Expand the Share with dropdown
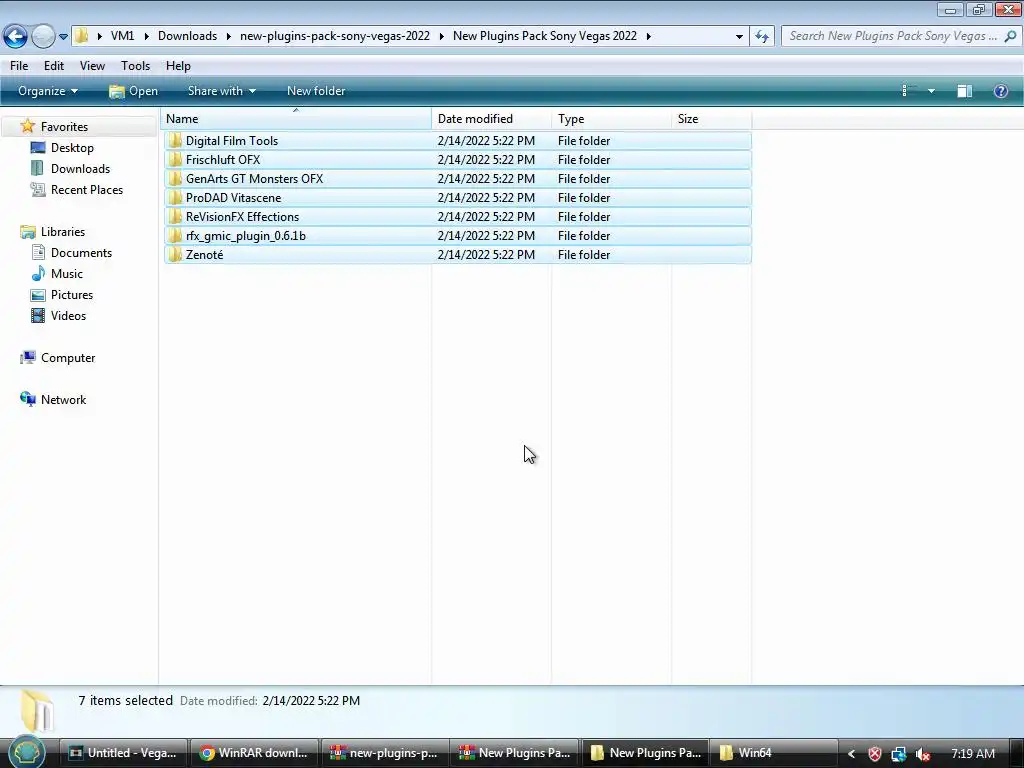The height and width of the screenshot is (768, 1024). [x=221, y=91]
